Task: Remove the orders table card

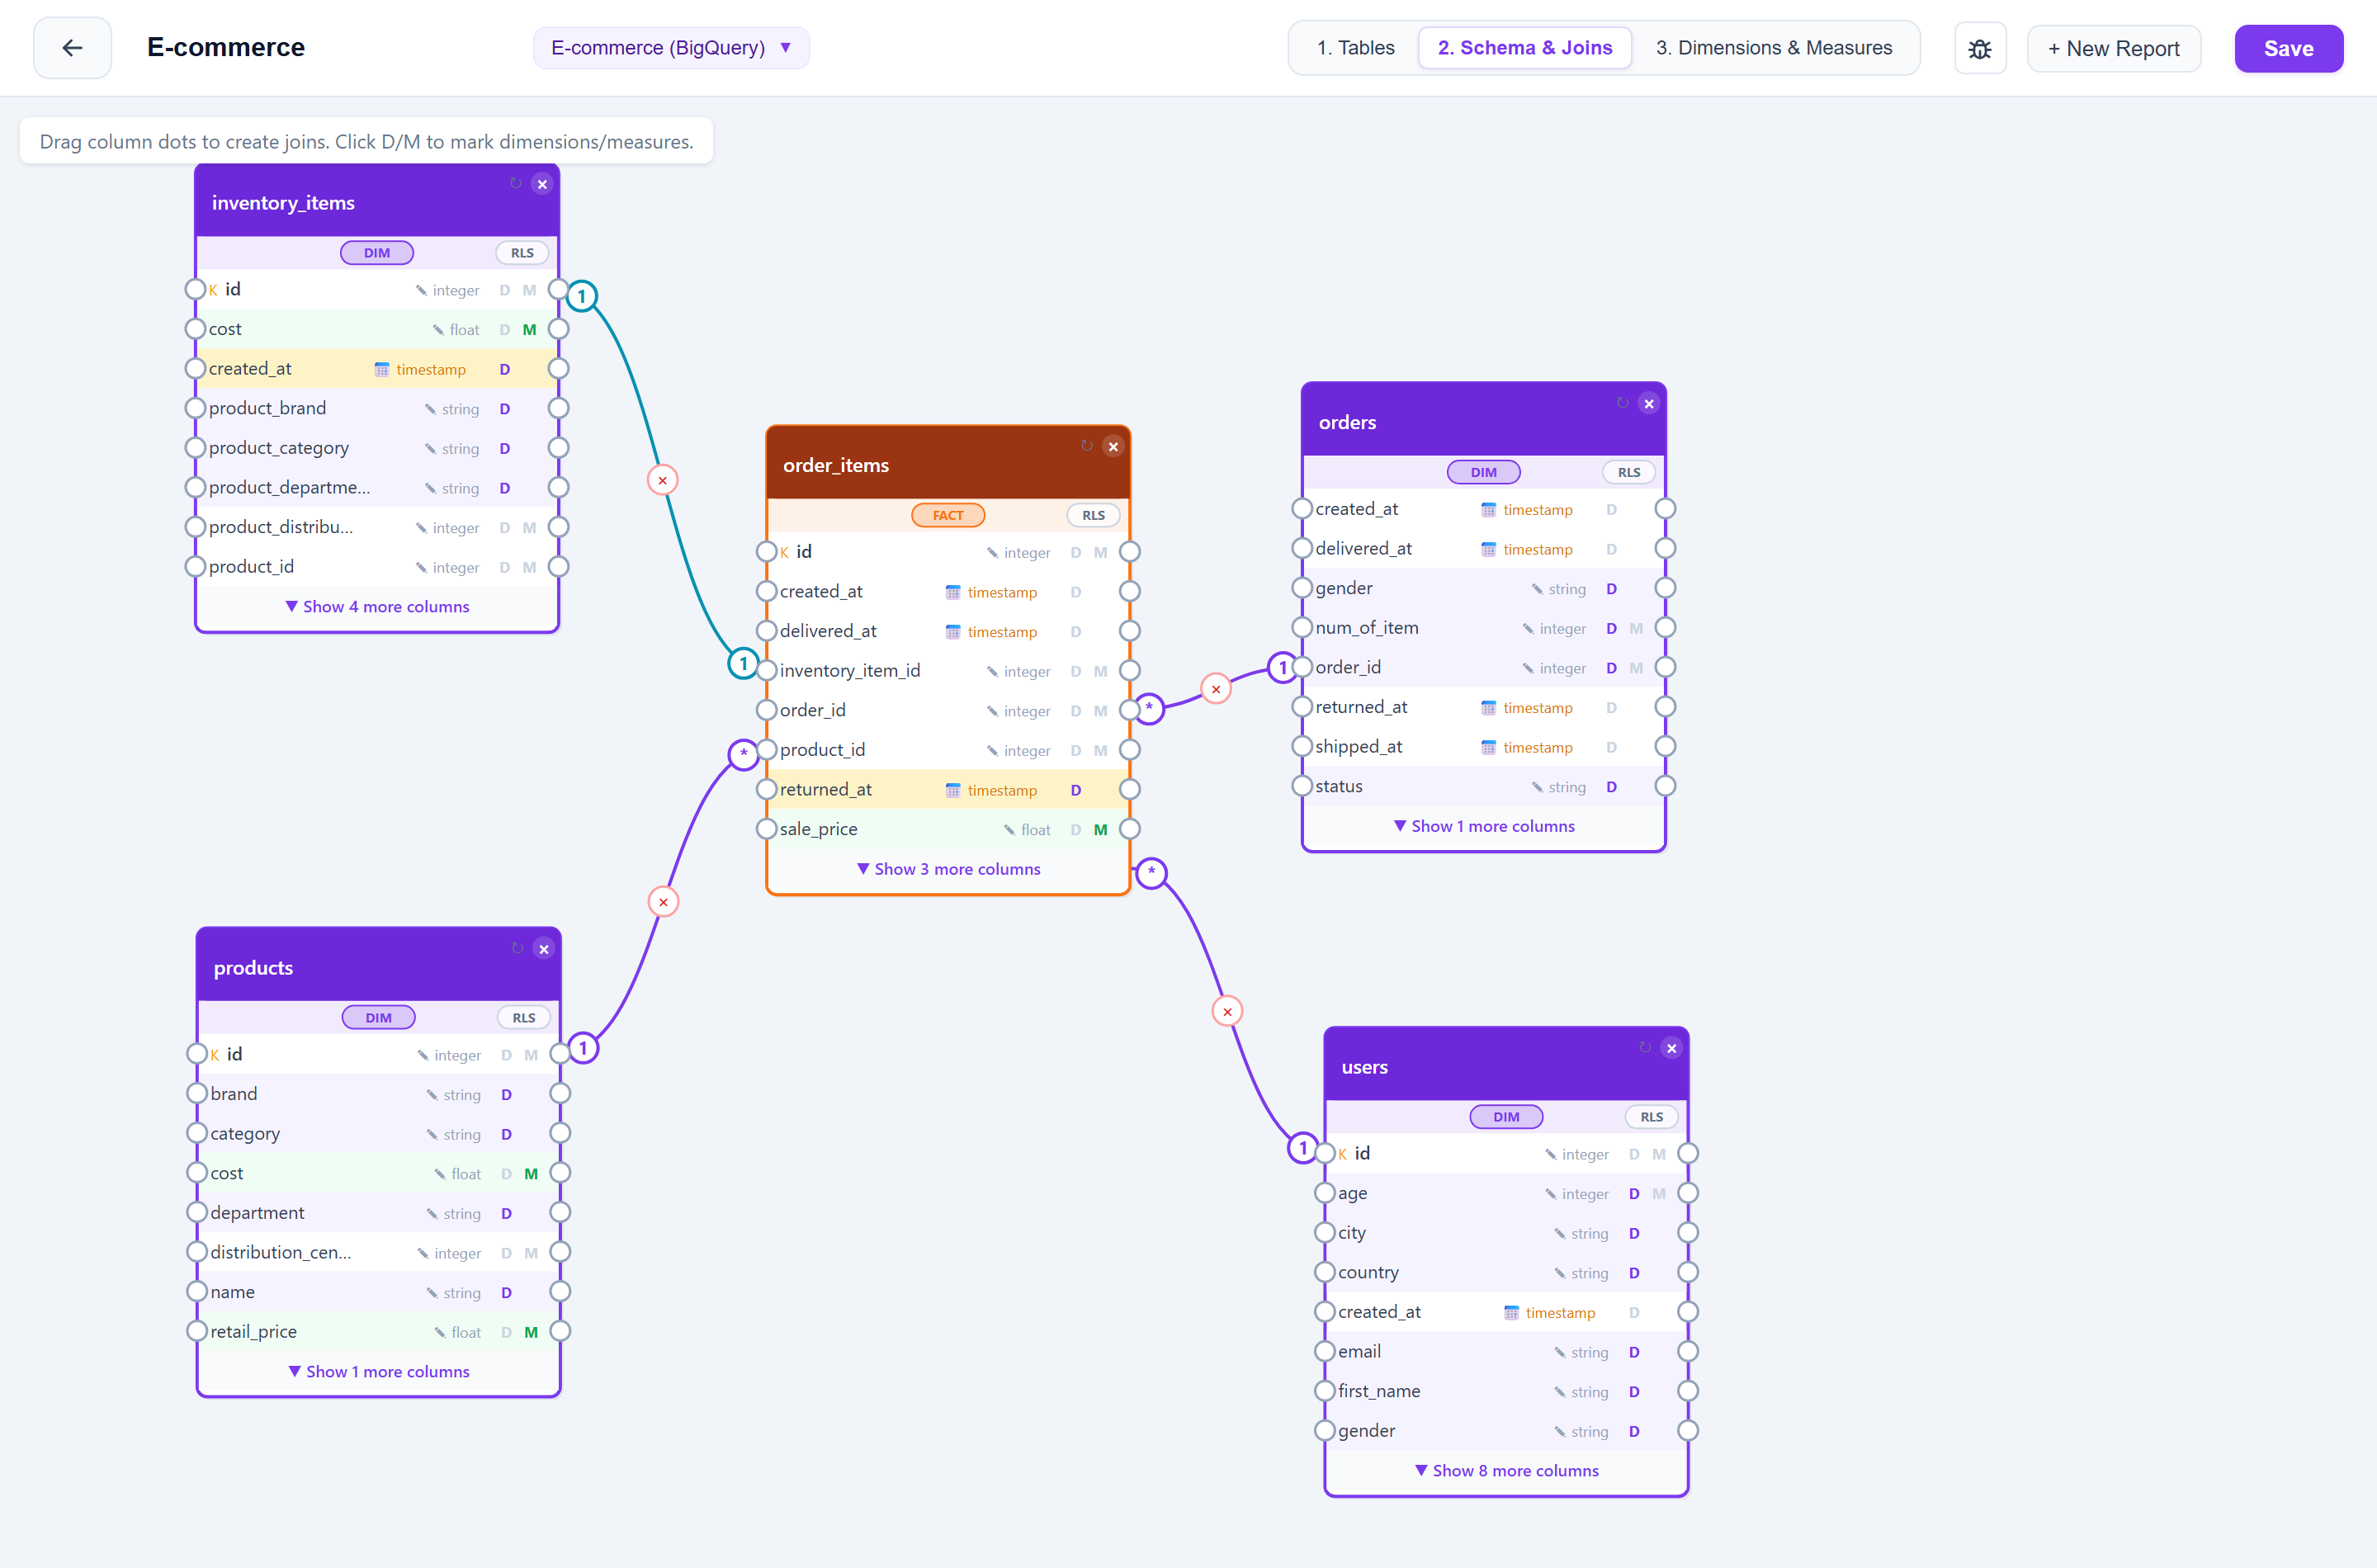Action: [1649, 404]
